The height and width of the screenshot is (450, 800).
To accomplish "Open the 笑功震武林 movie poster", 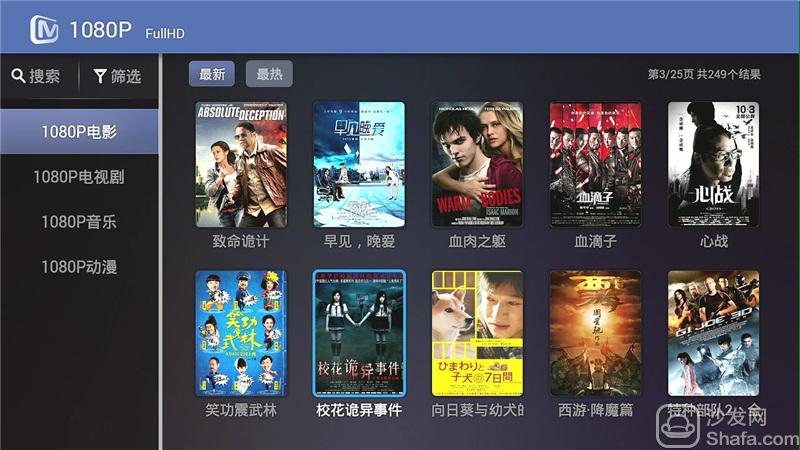I will tap(241, 333).
